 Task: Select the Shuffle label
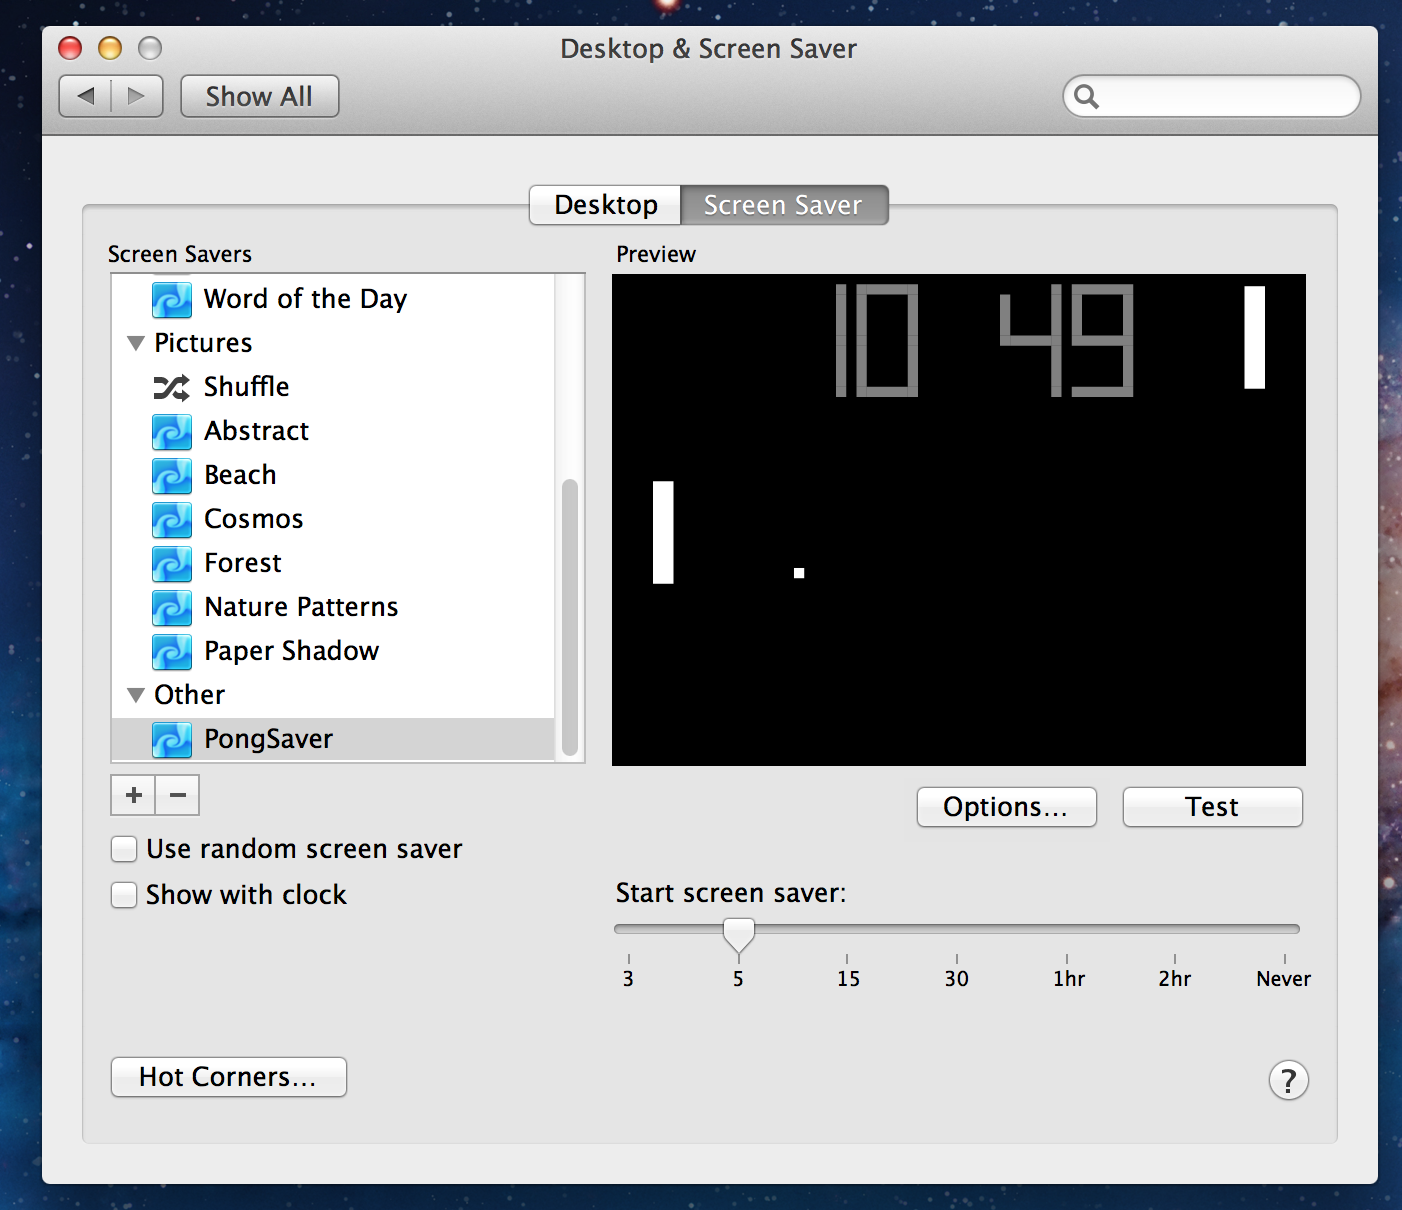click(x=246, y=387)
